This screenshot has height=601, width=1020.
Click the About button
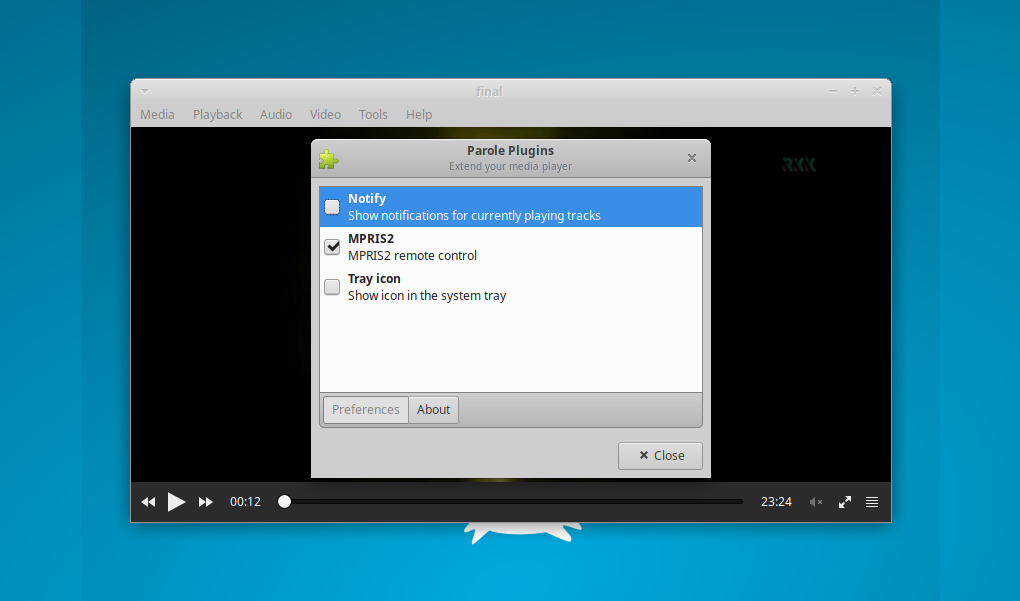tap(433, 409)
